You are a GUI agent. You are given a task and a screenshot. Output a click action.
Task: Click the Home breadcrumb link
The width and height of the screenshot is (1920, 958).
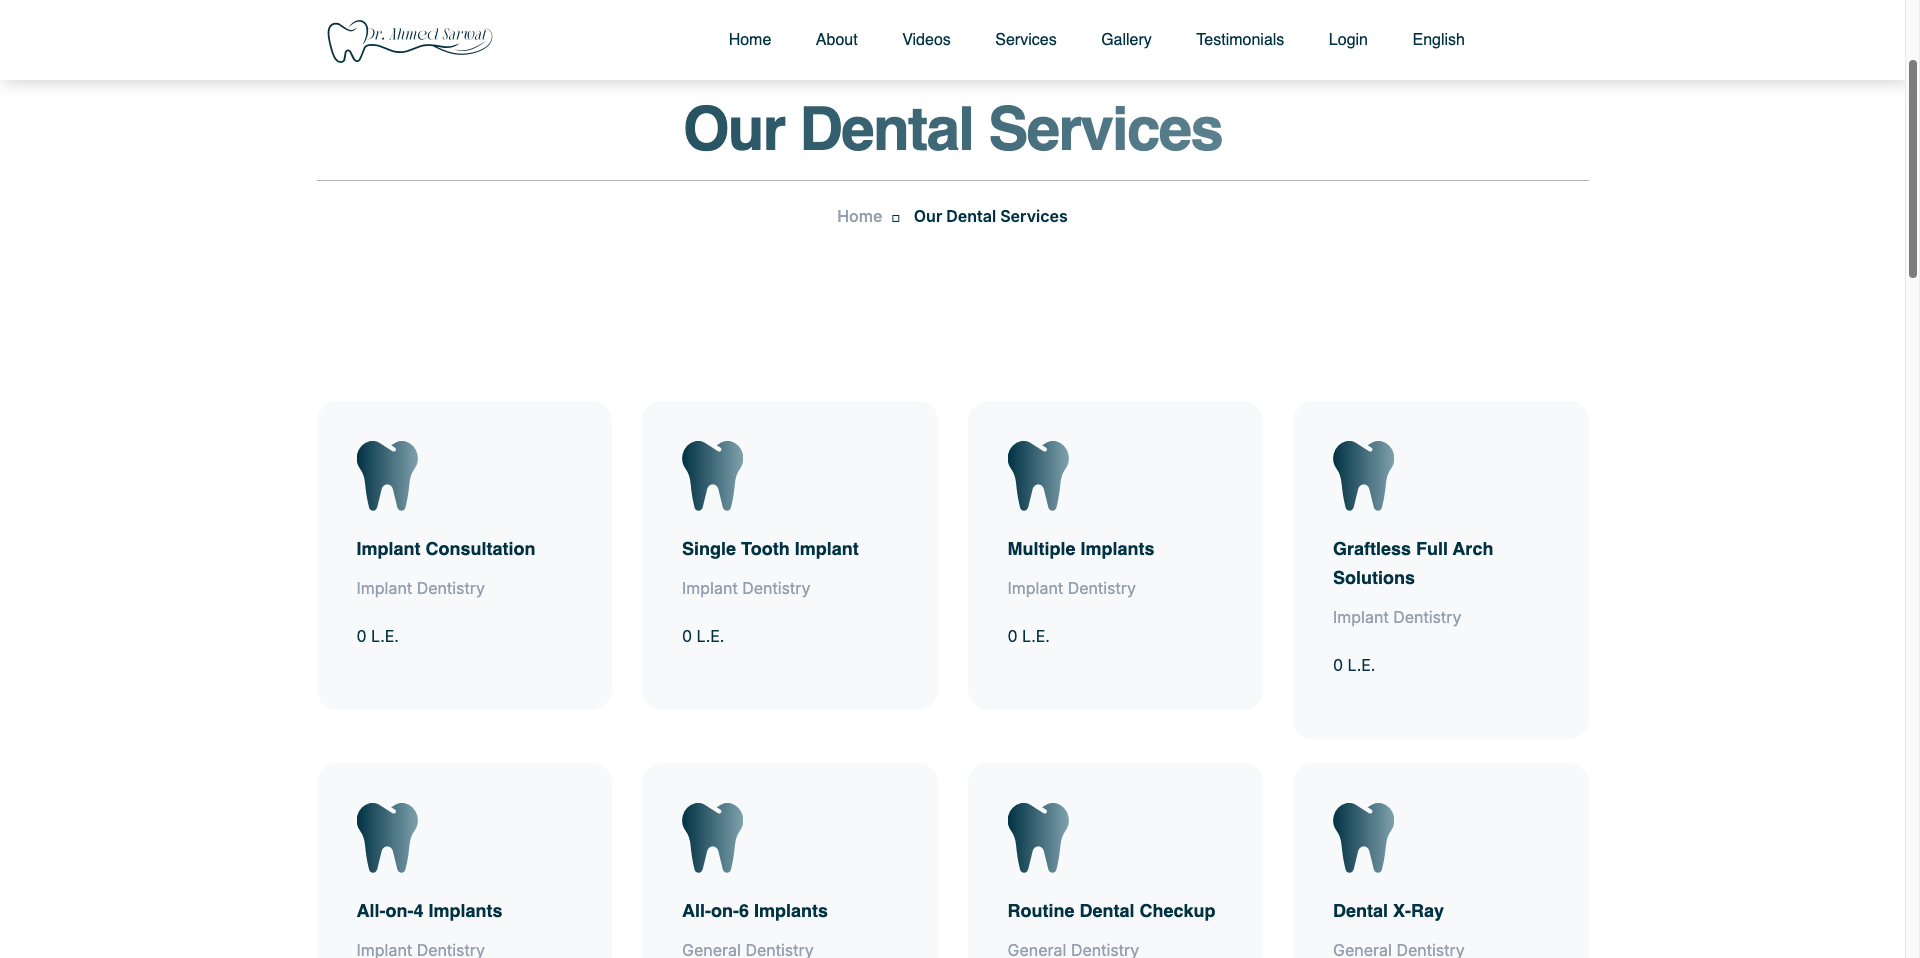[x=859, y=216]
